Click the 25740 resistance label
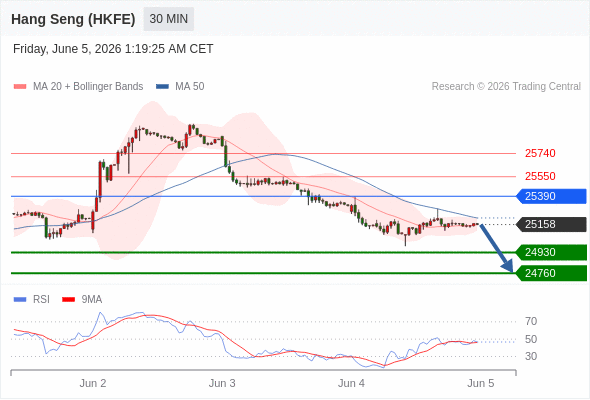Viewport: 590px width, 400px height. tap(540, 154)
